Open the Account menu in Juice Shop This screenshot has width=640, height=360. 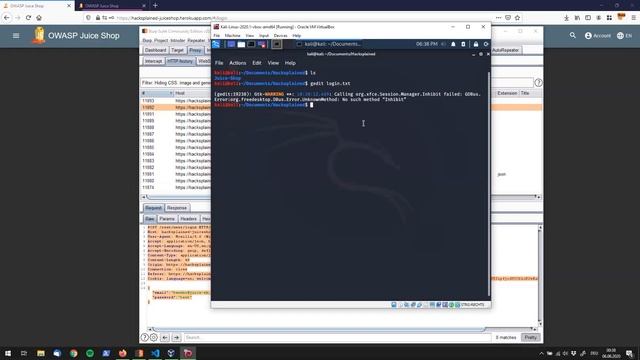[598, 36]
